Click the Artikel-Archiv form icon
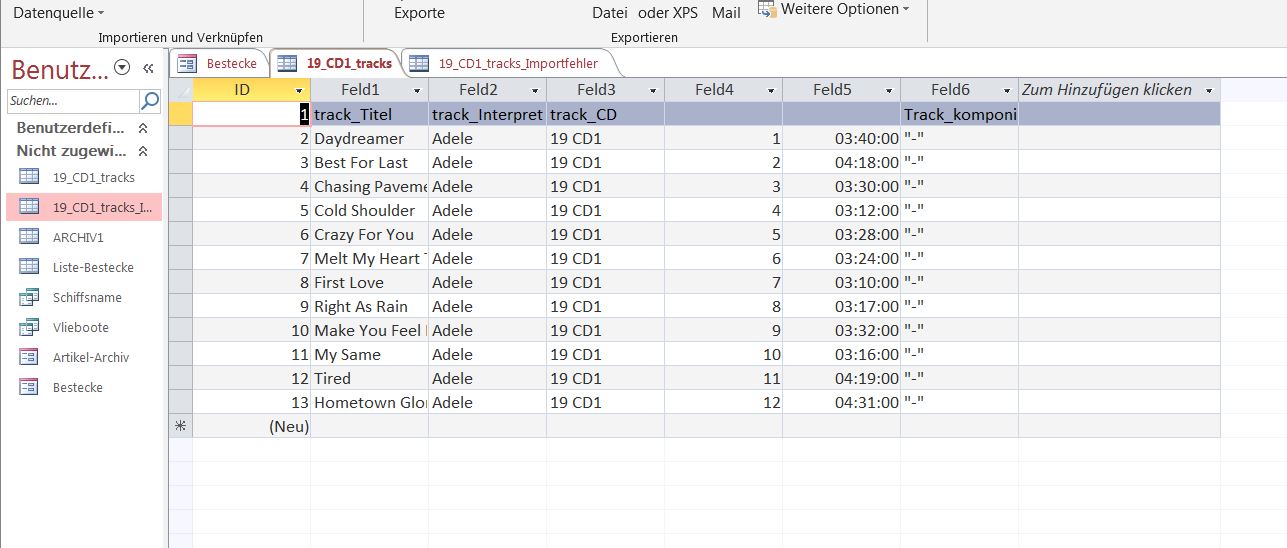 [29, 357]
